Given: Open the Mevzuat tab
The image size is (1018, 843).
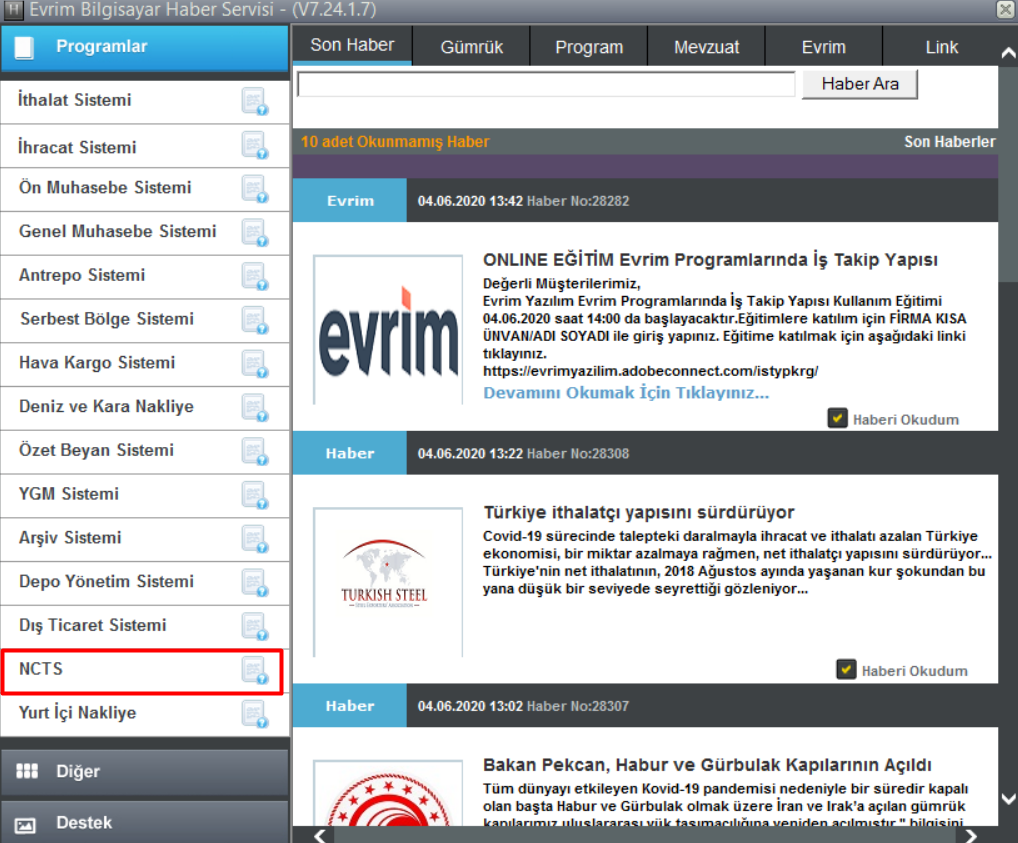Looking at the screenshot, I should (x=706, y=47).
